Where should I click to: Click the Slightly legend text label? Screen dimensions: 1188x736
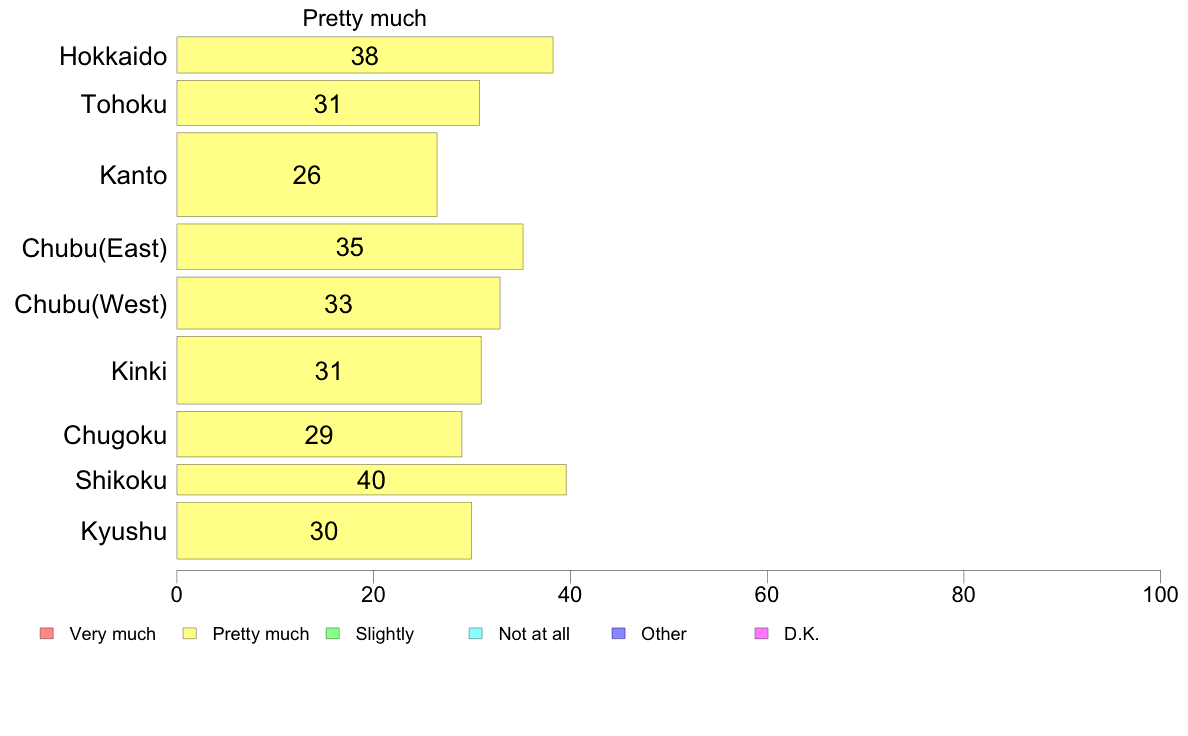[x=385, y=634]
